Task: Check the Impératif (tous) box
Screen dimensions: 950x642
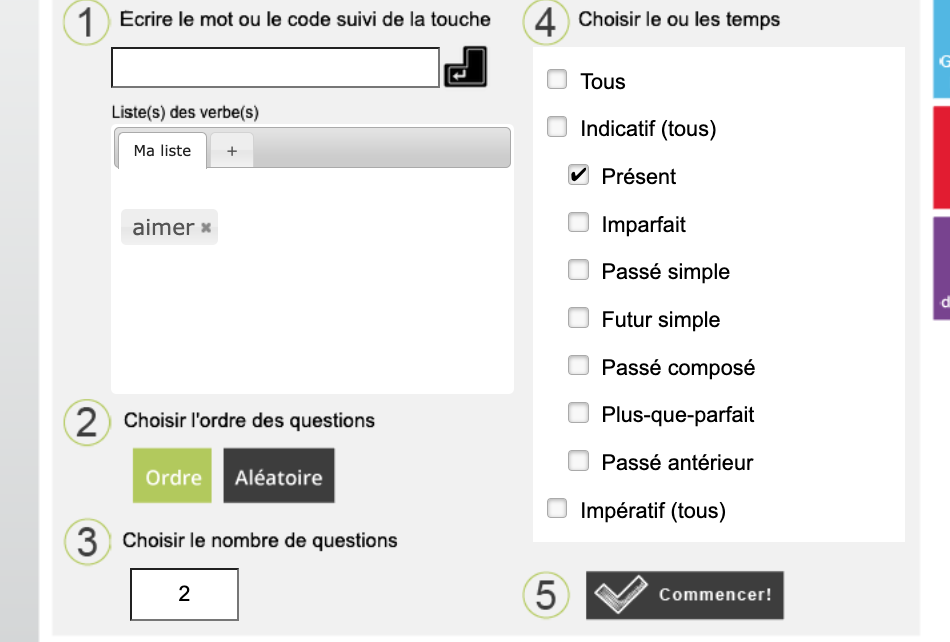Action: (x=557, y=509)
